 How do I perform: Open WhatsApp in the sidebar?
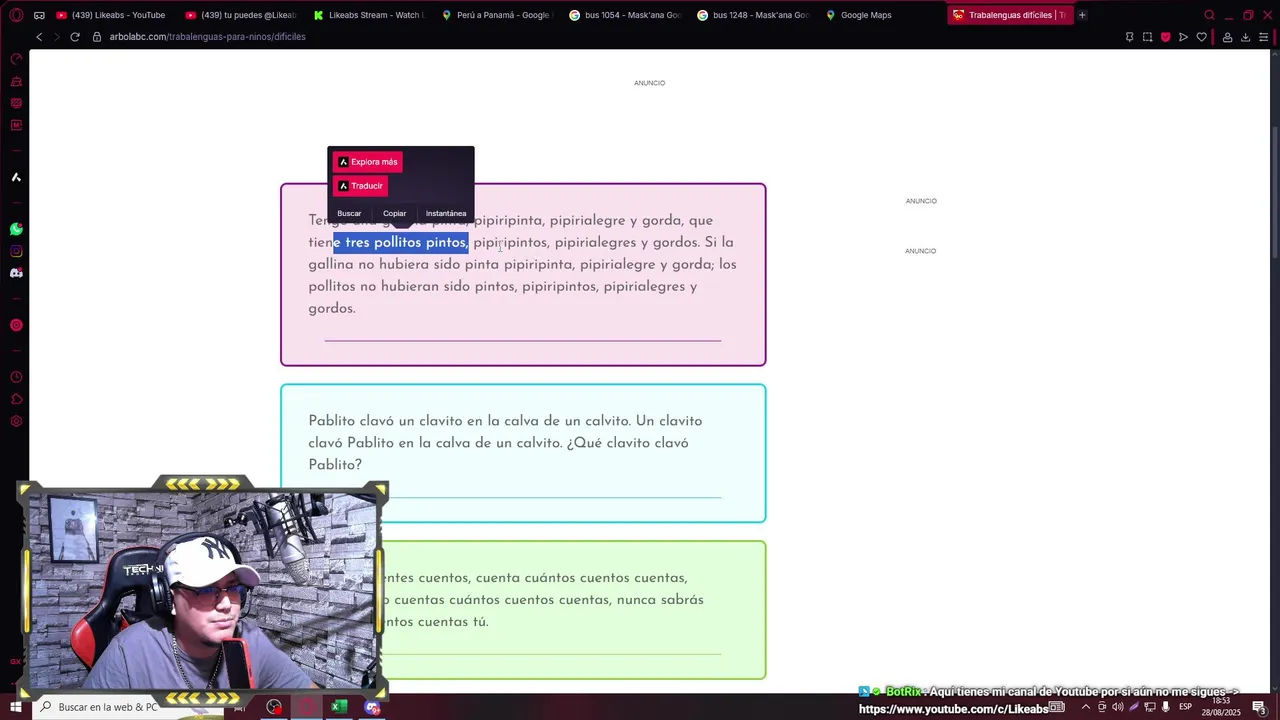click(16, 229)
